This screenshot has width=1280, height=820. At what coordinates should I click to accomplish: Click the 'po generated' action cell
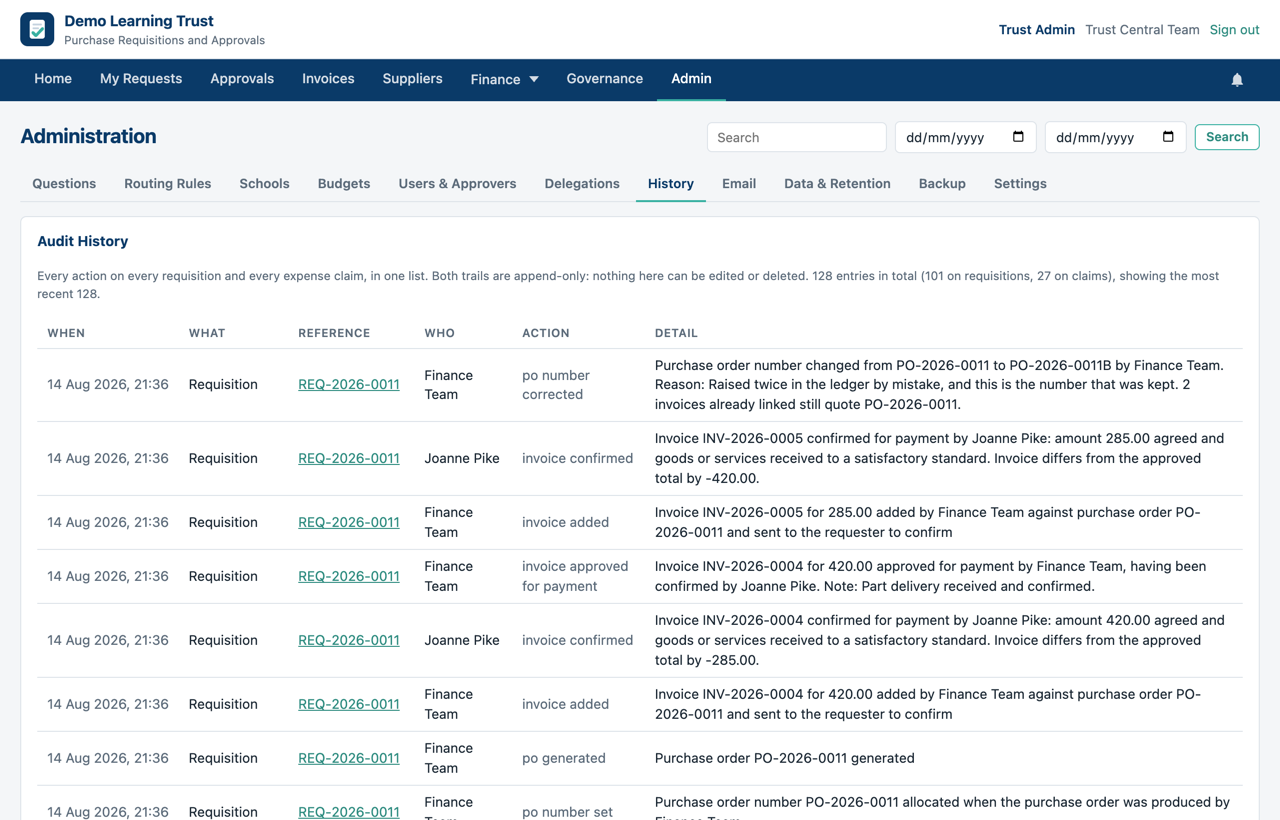[x=564, y=758]
